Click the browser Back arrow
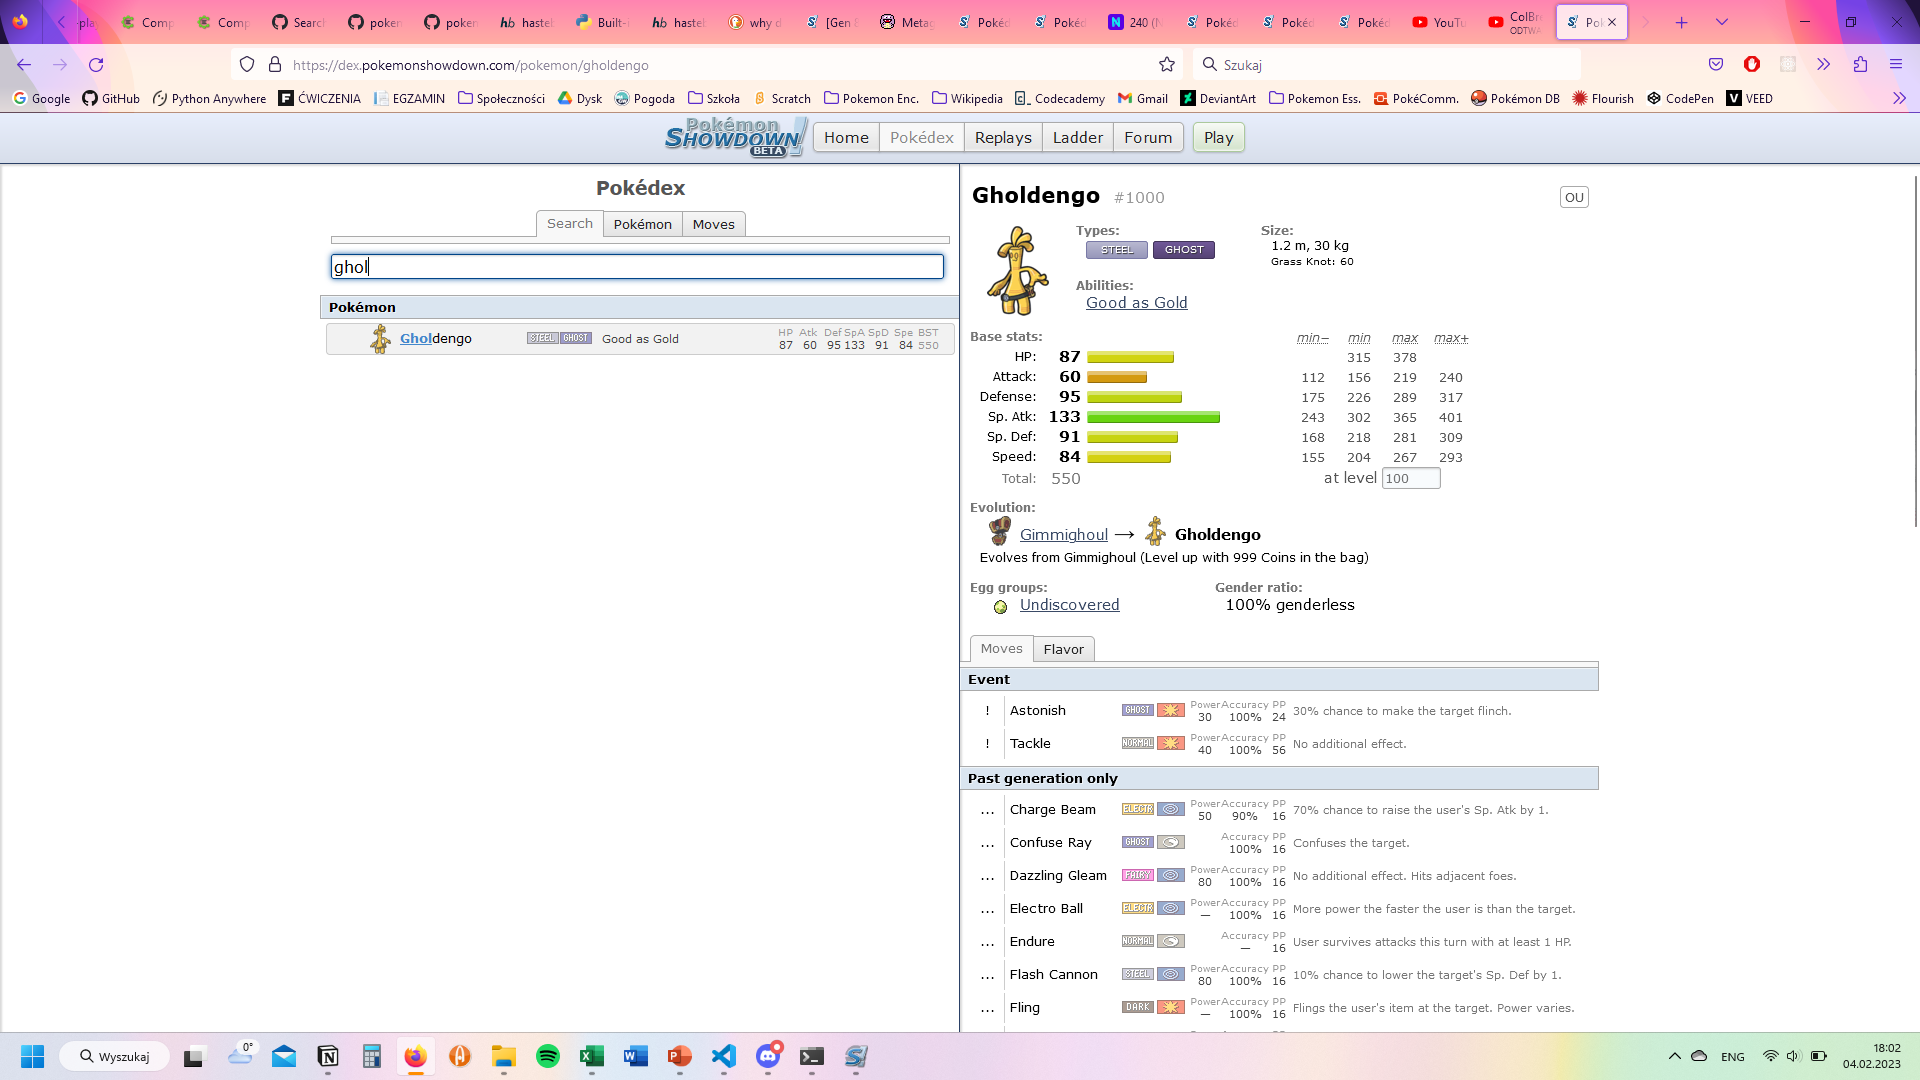1920x1080 pixels. pos(24,64)
